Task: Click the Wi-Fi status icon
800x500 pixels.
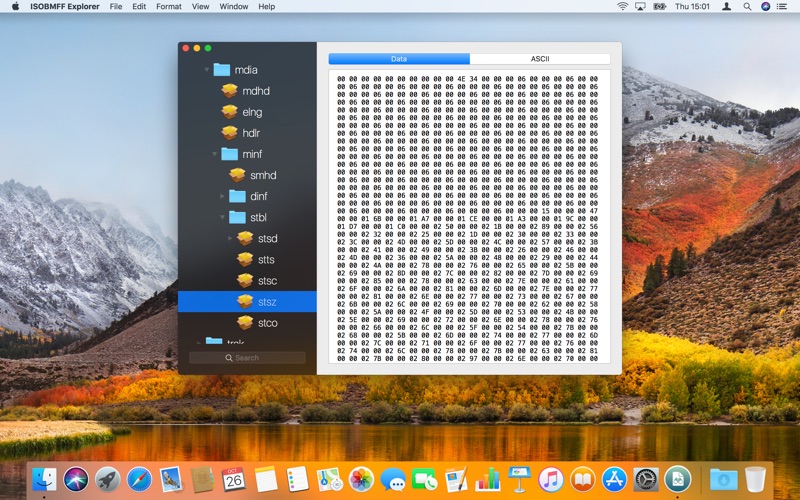Action: point(622,7)
